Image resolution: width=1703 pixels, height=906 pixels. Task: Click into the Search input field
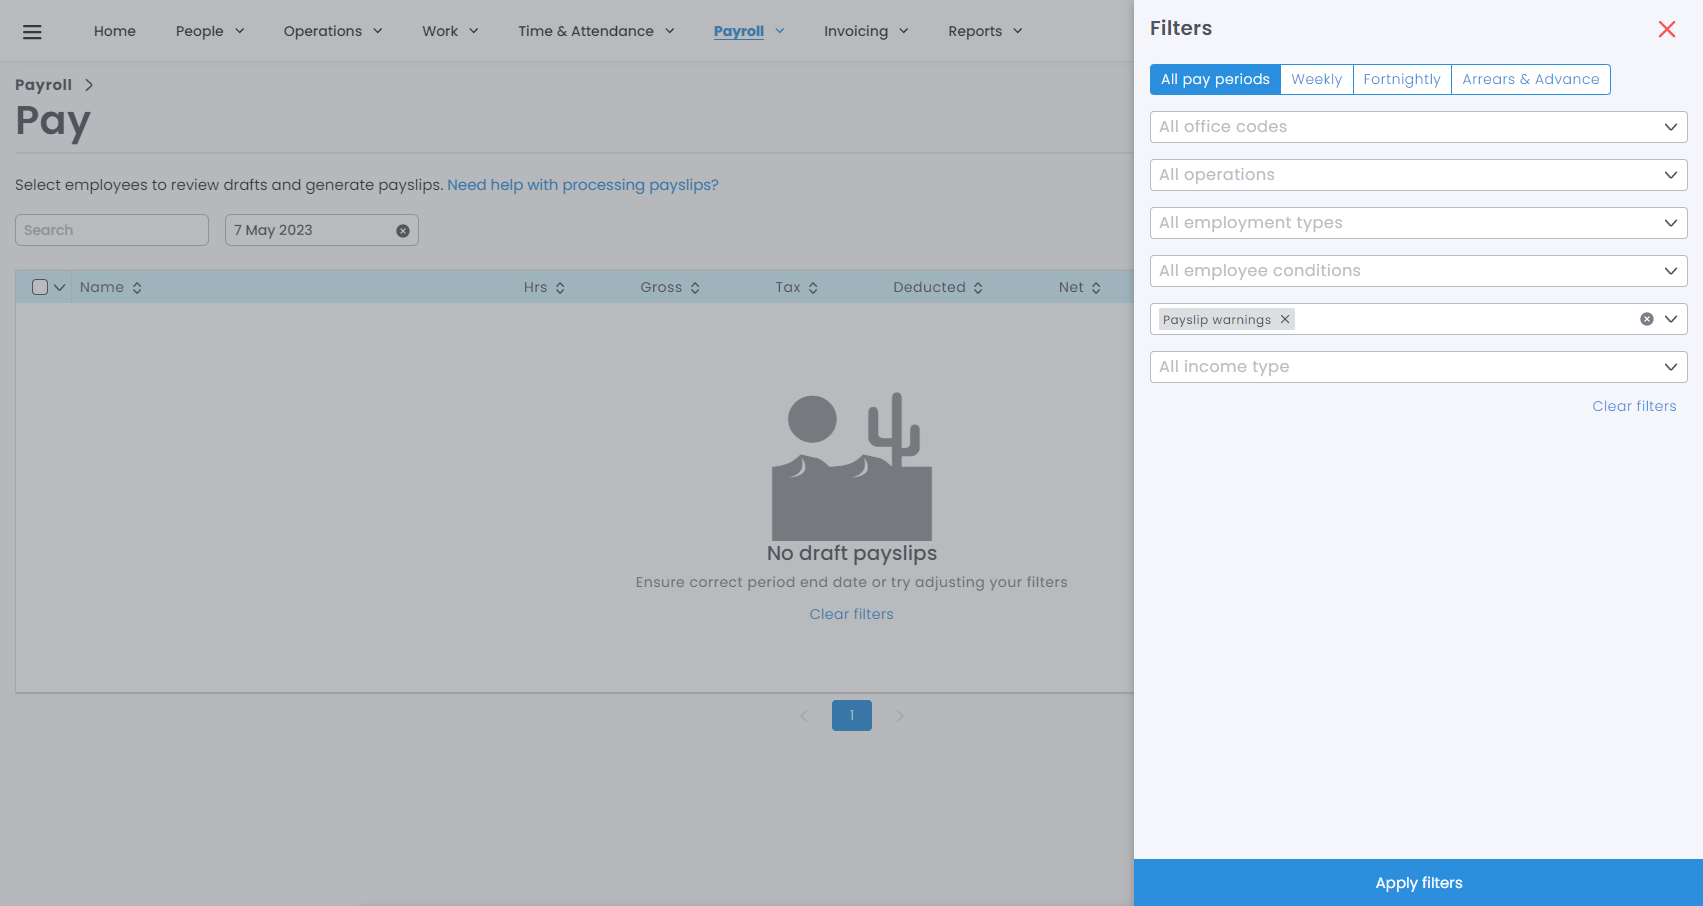[111, 231]
